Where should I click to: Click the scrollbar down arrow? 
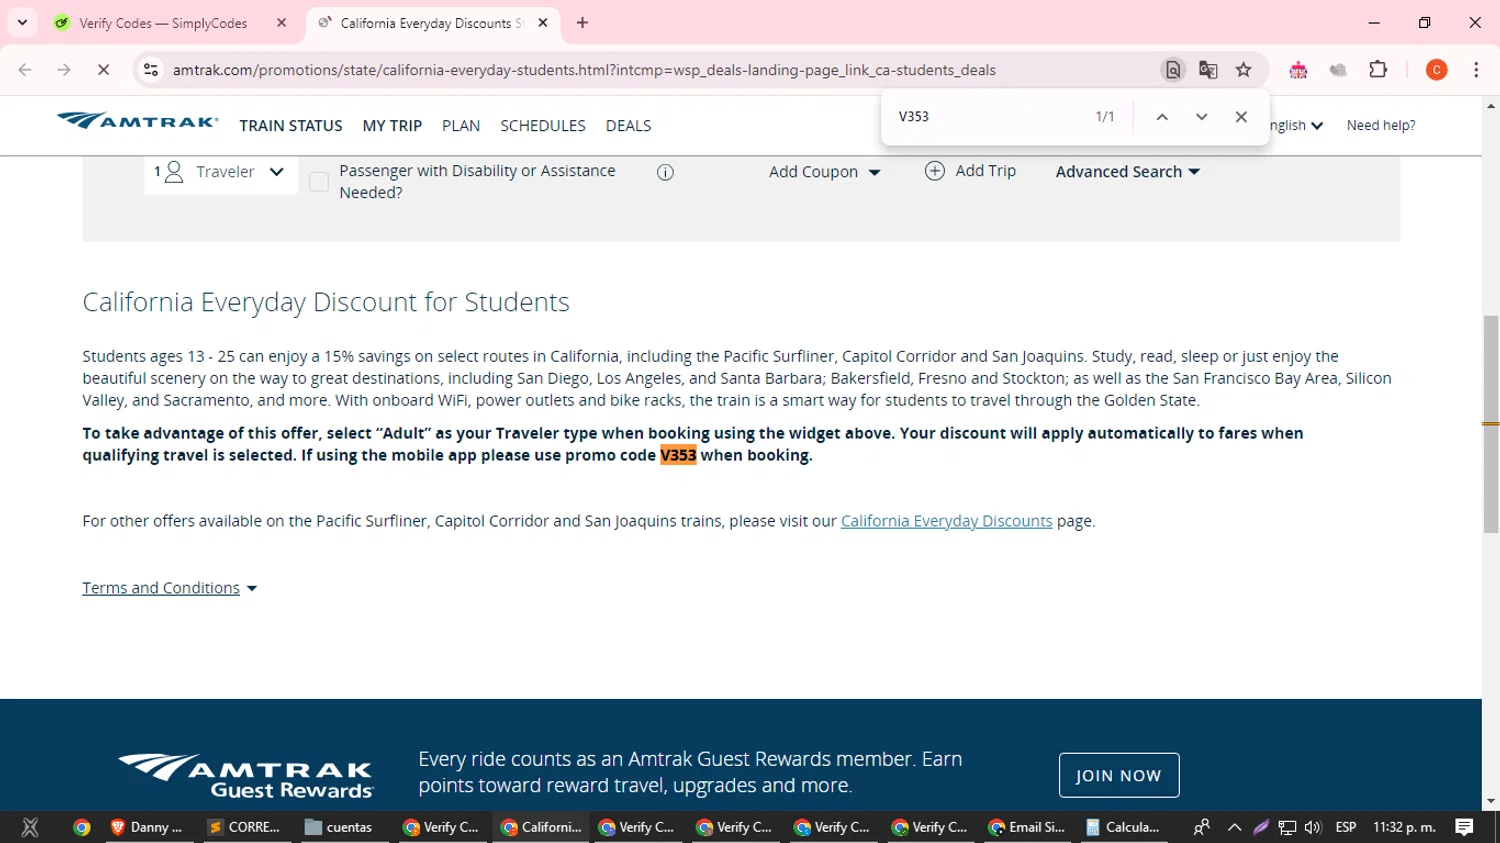coord(1491,802)
